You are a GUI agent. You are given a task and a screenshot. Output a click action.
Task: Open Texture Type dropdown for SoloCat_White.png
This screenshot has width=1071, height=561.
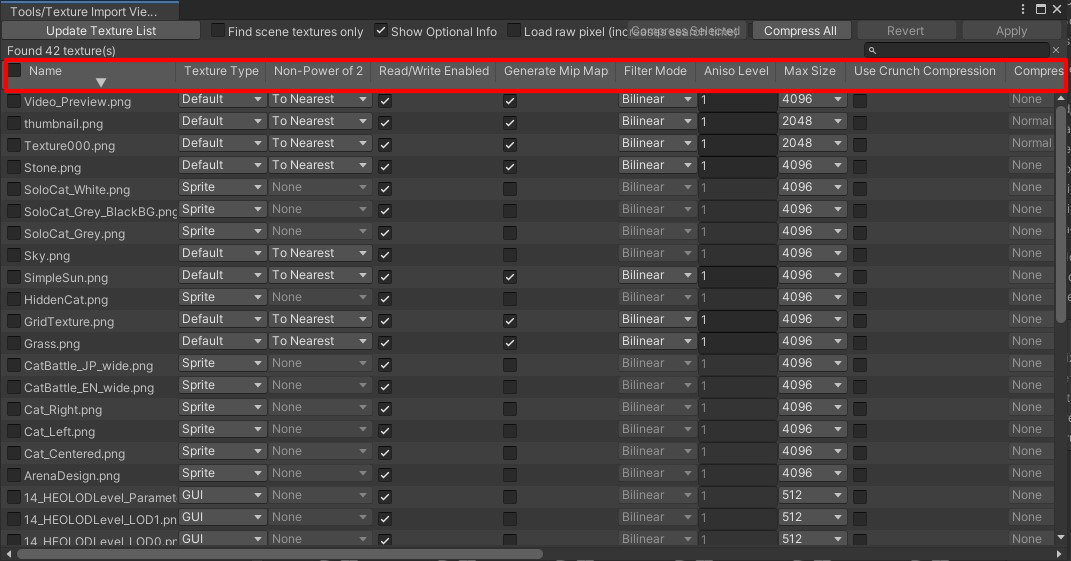[x=222, y=187]
